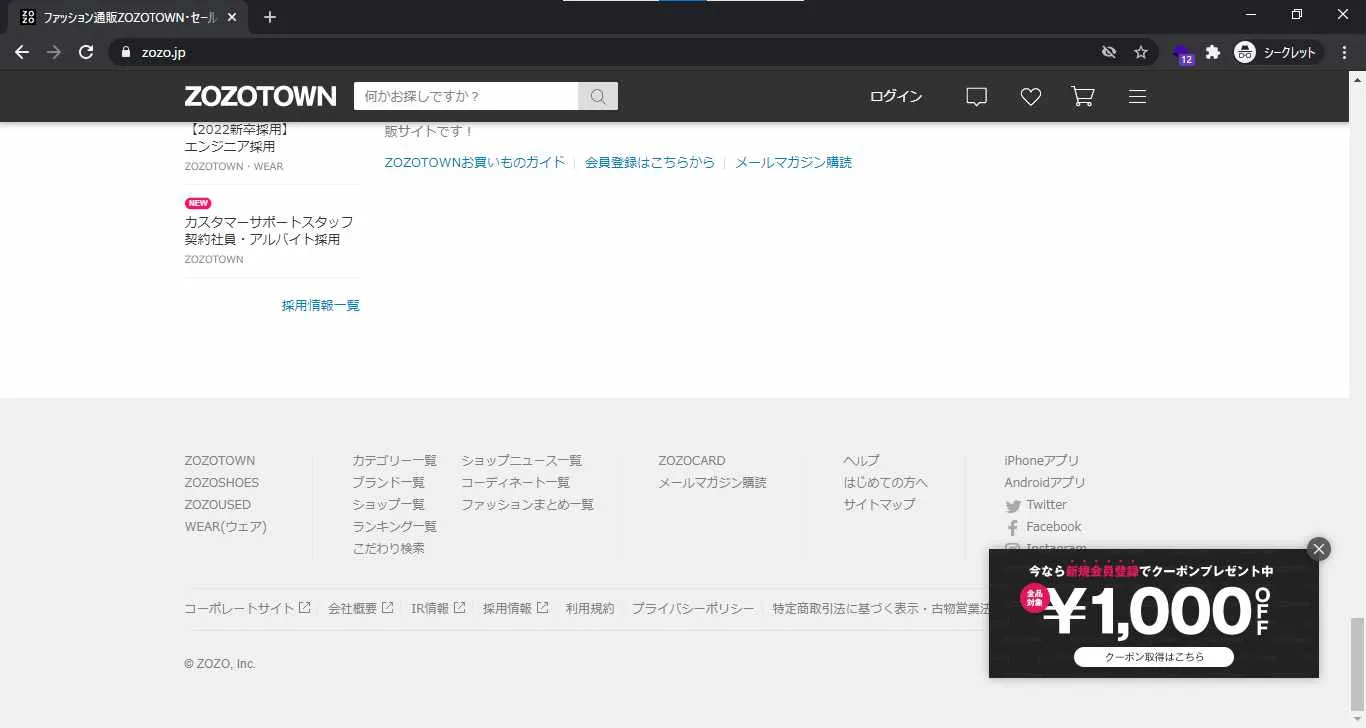Screen dimensions: 1366x728
Task: Open ZOZOTOWNお買いものガイド link
Action: tap(475, 162)
